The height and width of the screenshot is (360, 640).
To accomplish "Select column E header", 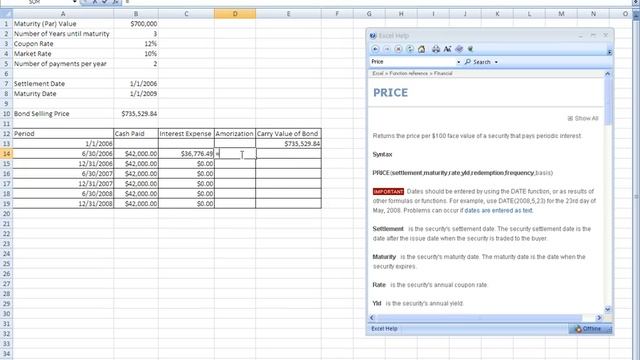I will [288, 14].
